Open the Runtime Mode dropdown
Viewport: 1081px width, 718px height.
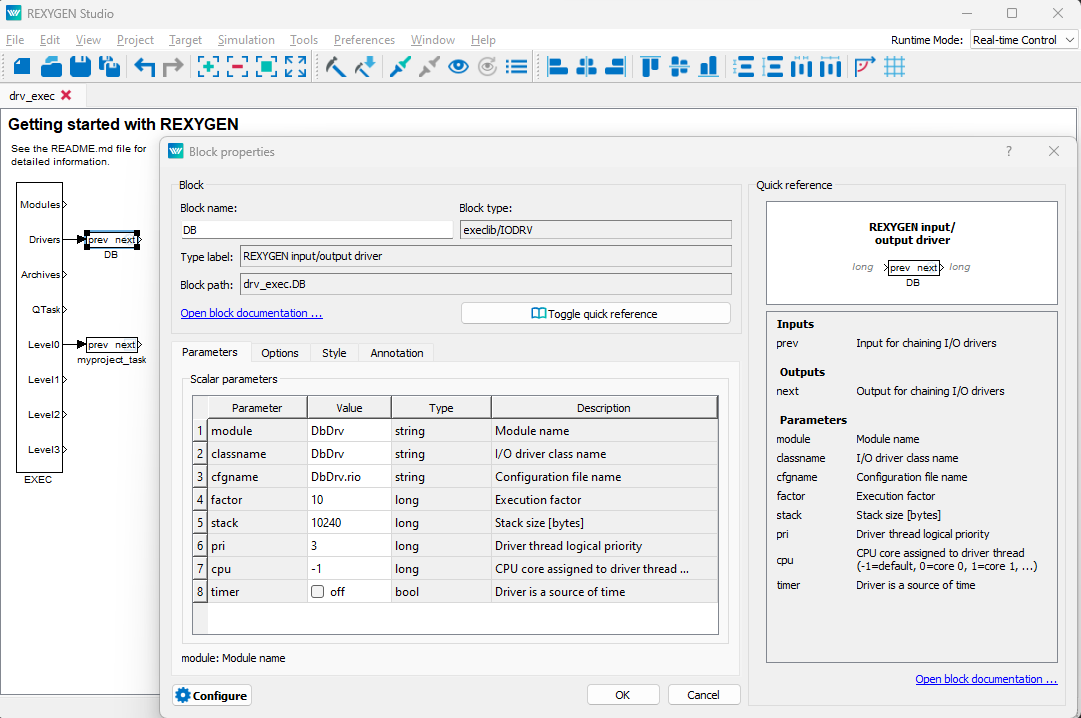pyautogui.click(x=1023, y=40)
